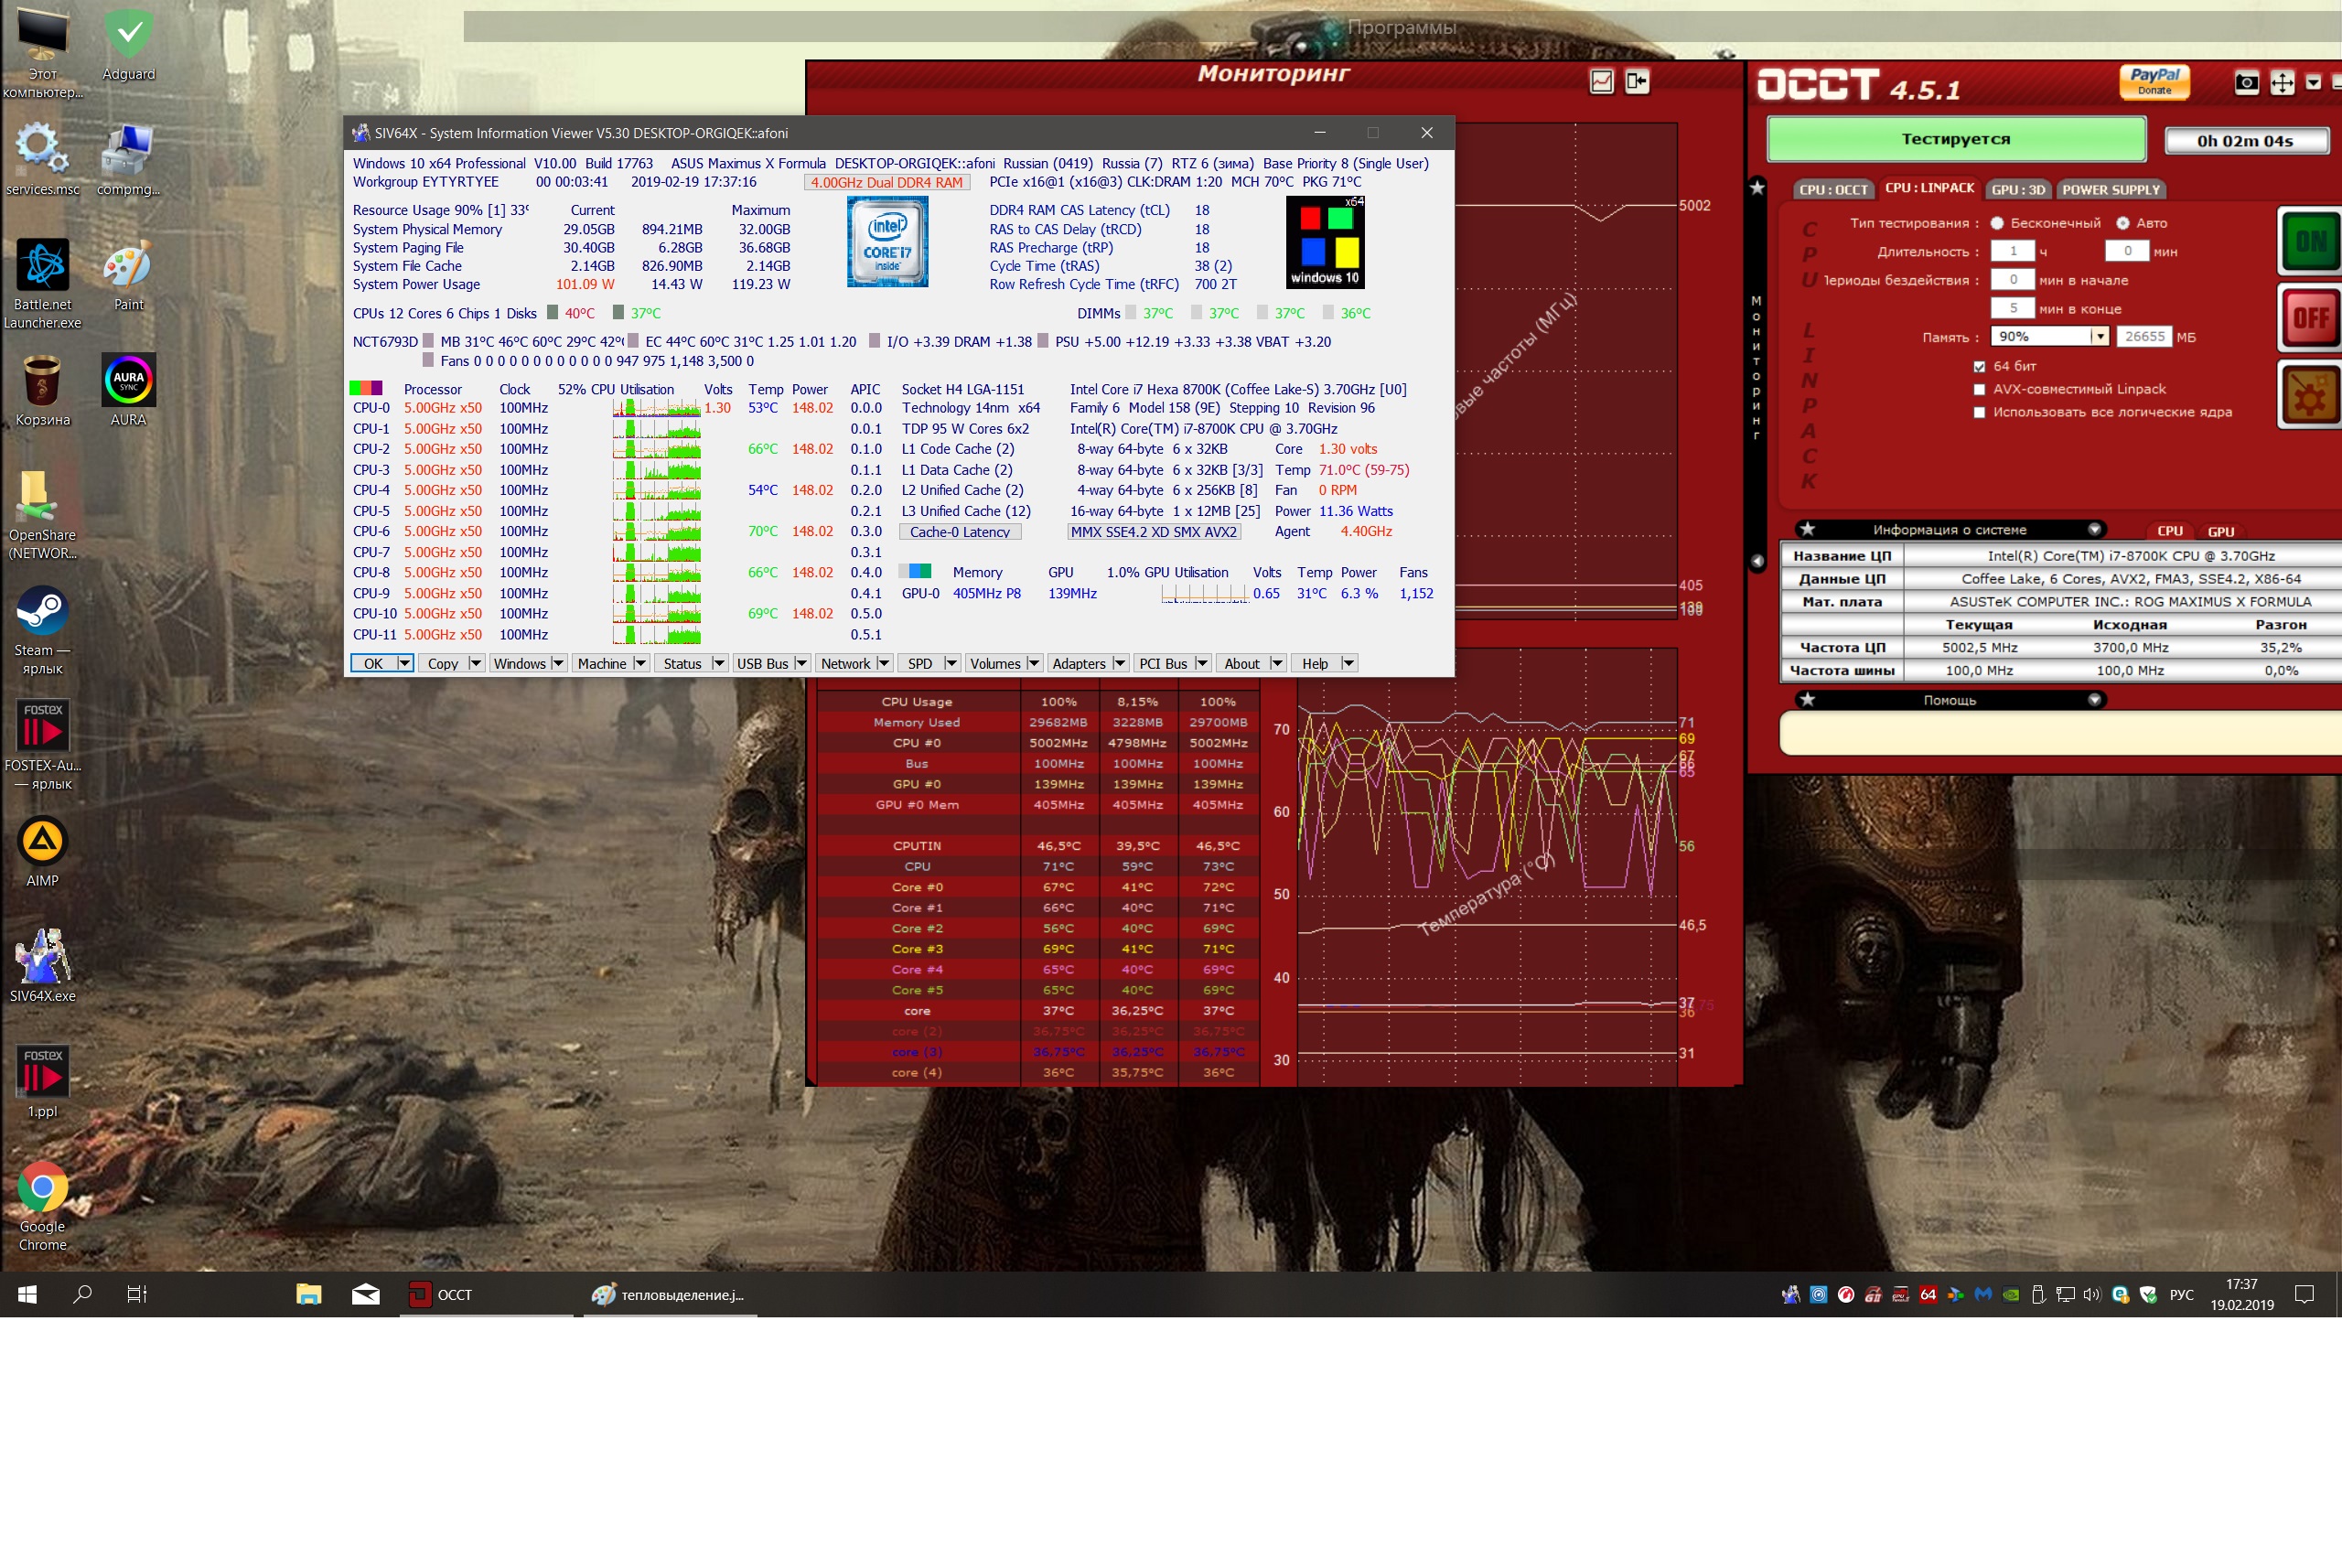Viewport: 2342px width, 1568px height.
Task: Expand the Network dropdown arrow in SIV
Action: (883, 663)
